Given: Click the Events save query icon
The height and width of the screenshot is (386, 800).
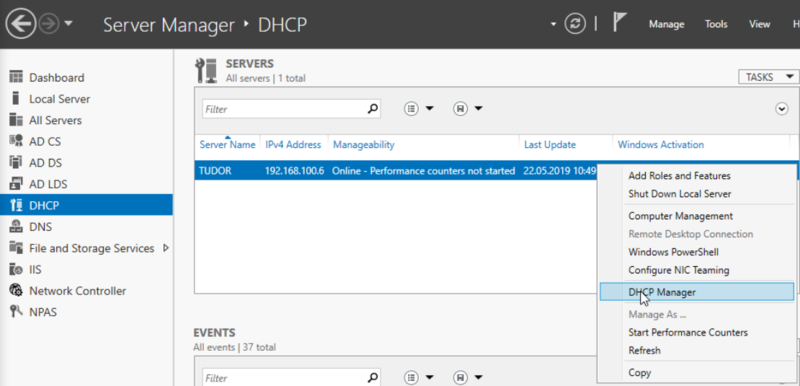Looking at the screenshot, I should tap(460, 378).
